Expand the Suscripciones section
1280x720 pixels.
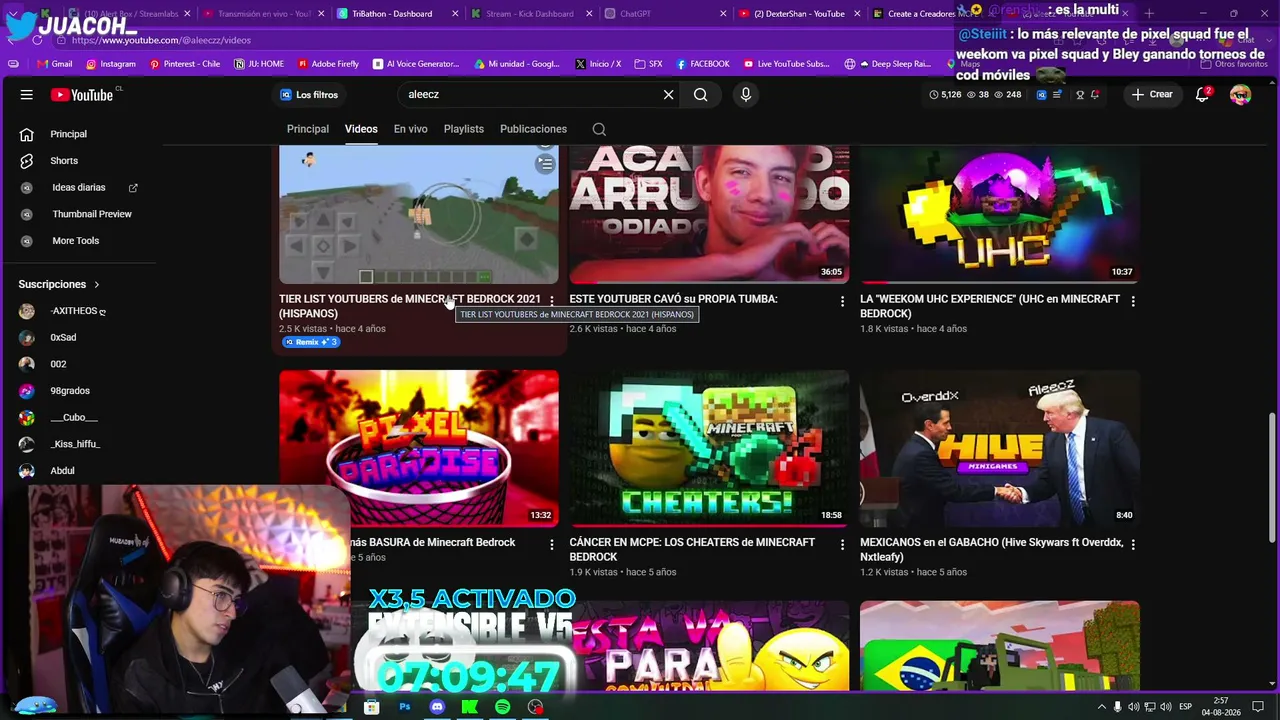click(59, 284)
